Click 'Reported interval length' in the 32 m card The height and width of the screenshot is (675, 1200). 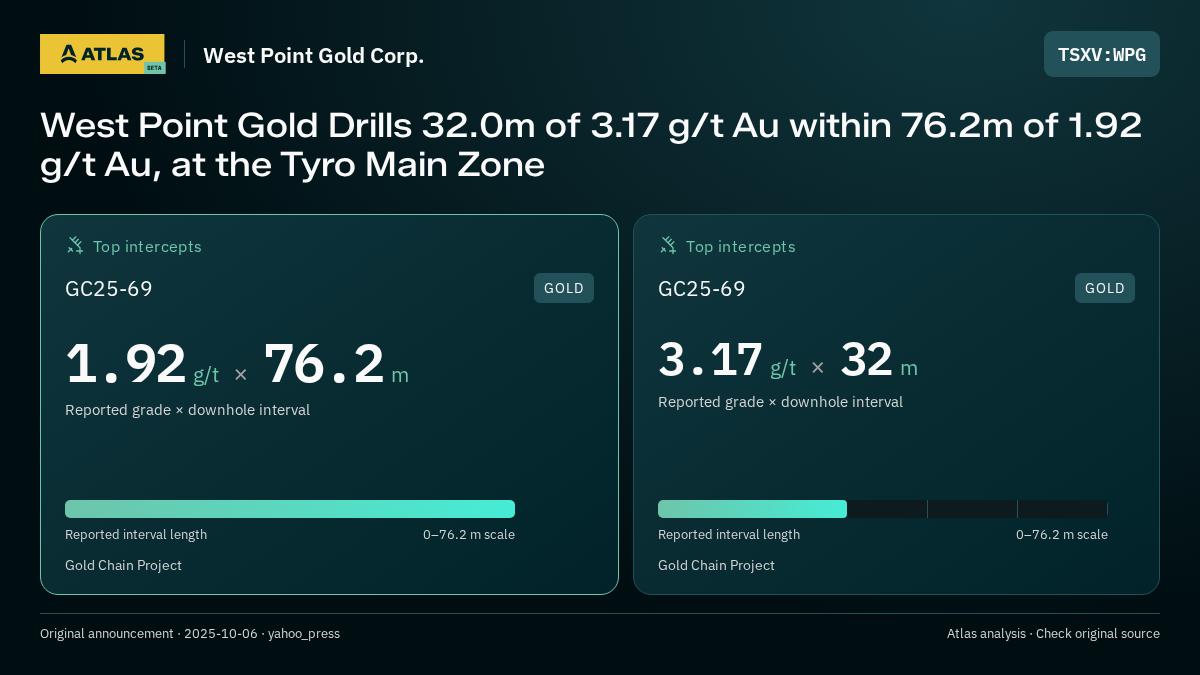(729, 534)
